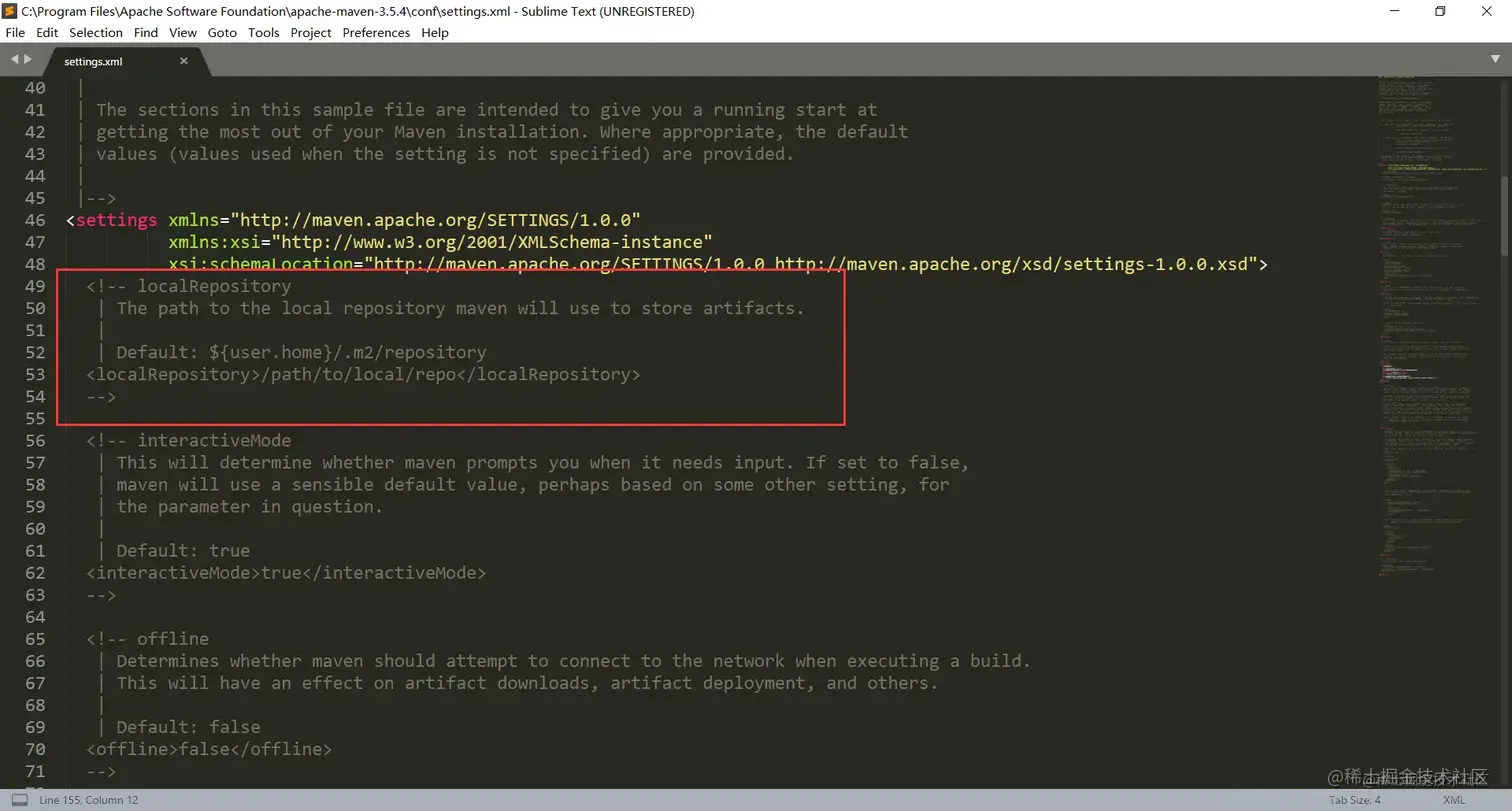This screenshot has height=811, width=1512.
Task: Click '/path/to/local/repo' text on line 53
Action: click(x=357, y=374)
